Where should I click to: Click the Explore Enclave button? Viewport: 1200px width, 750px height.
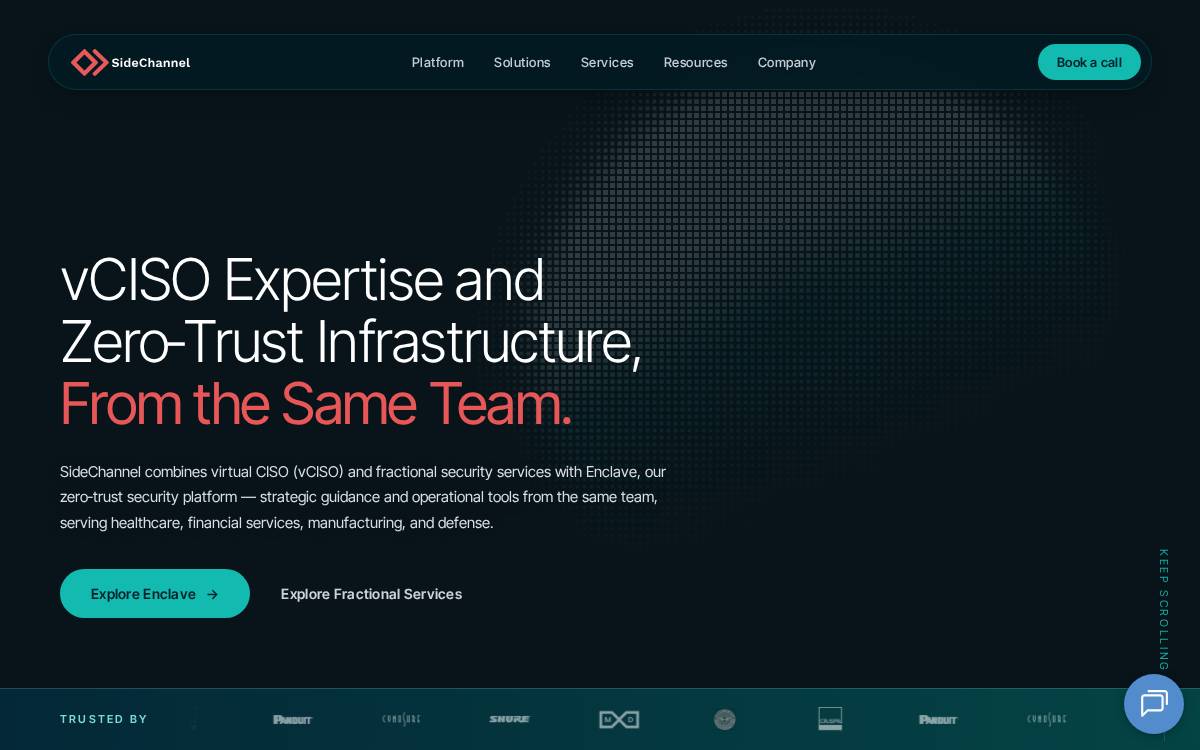155,594
